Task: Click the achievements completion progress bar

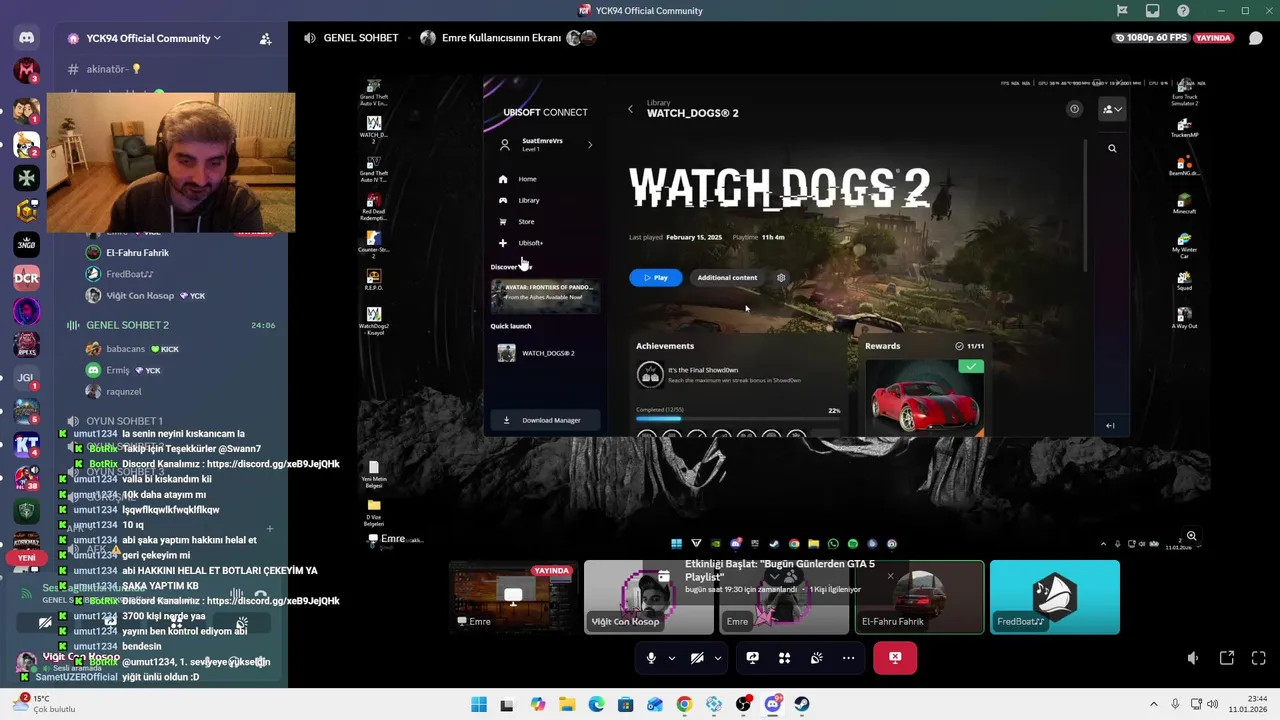Action: (738, 419)
